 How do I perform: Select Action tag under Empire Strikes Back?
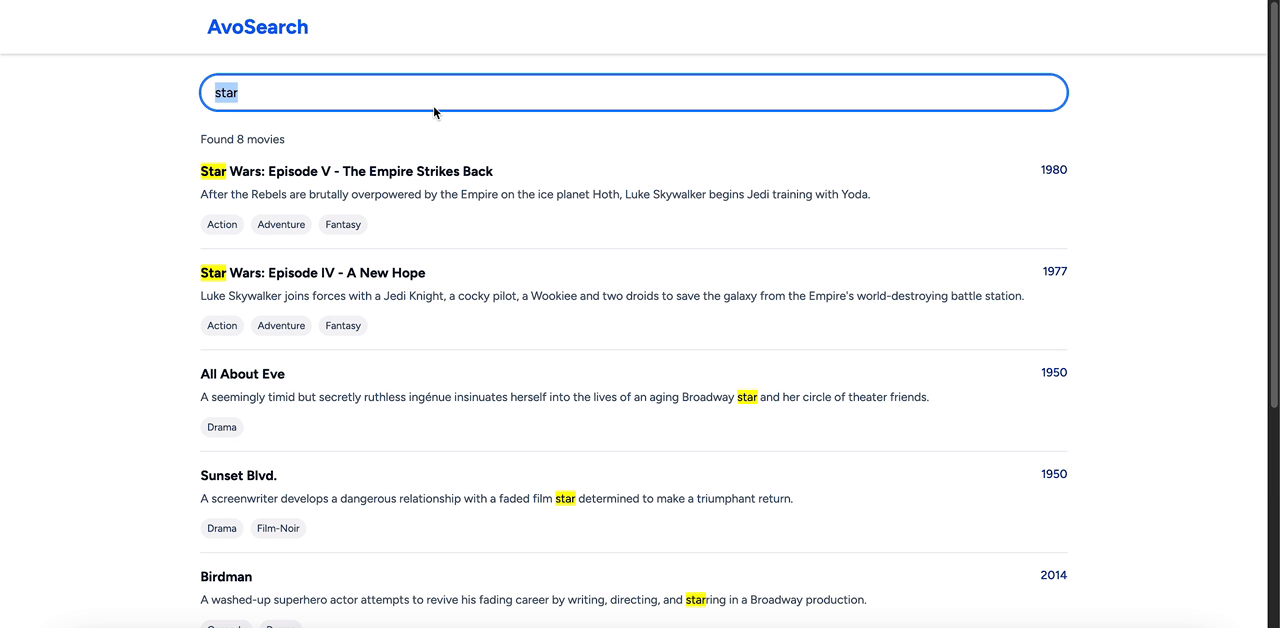pyautogui.click(x=222, y=225)
